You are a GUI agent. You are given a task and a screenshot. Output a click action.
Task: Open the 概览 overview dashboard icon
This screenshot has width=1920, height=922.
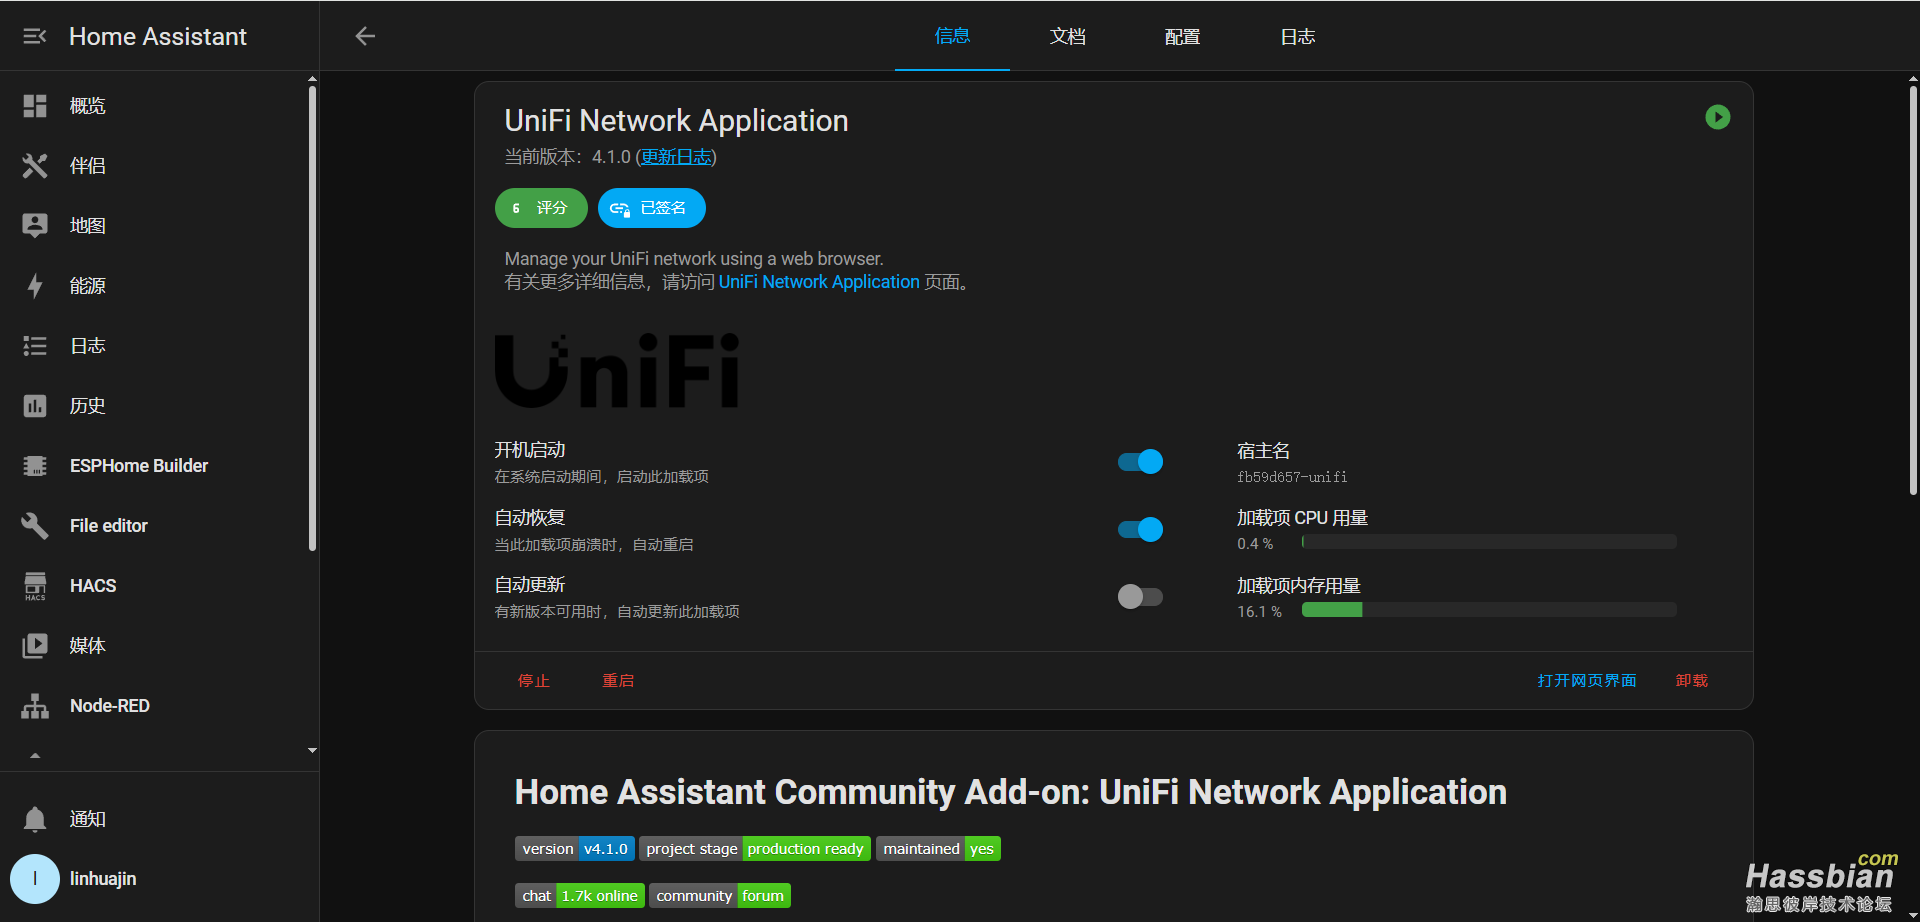click(35, 106)
